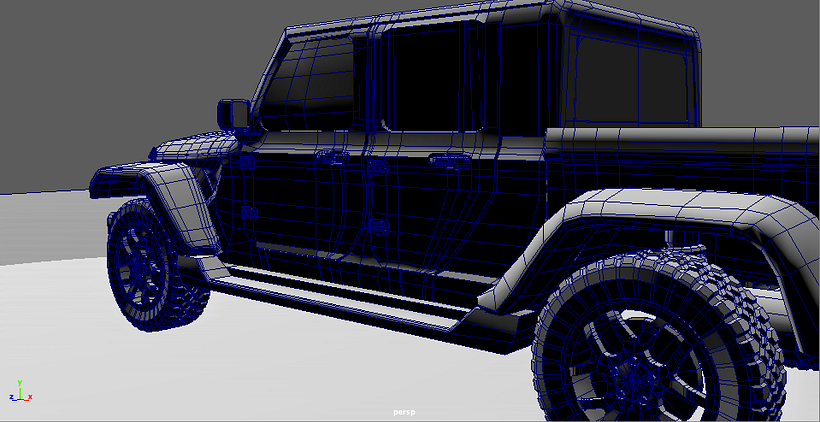Viewport: 820px width, 422px height.
Task: Select the rear door handle
Action: (450, 159)
